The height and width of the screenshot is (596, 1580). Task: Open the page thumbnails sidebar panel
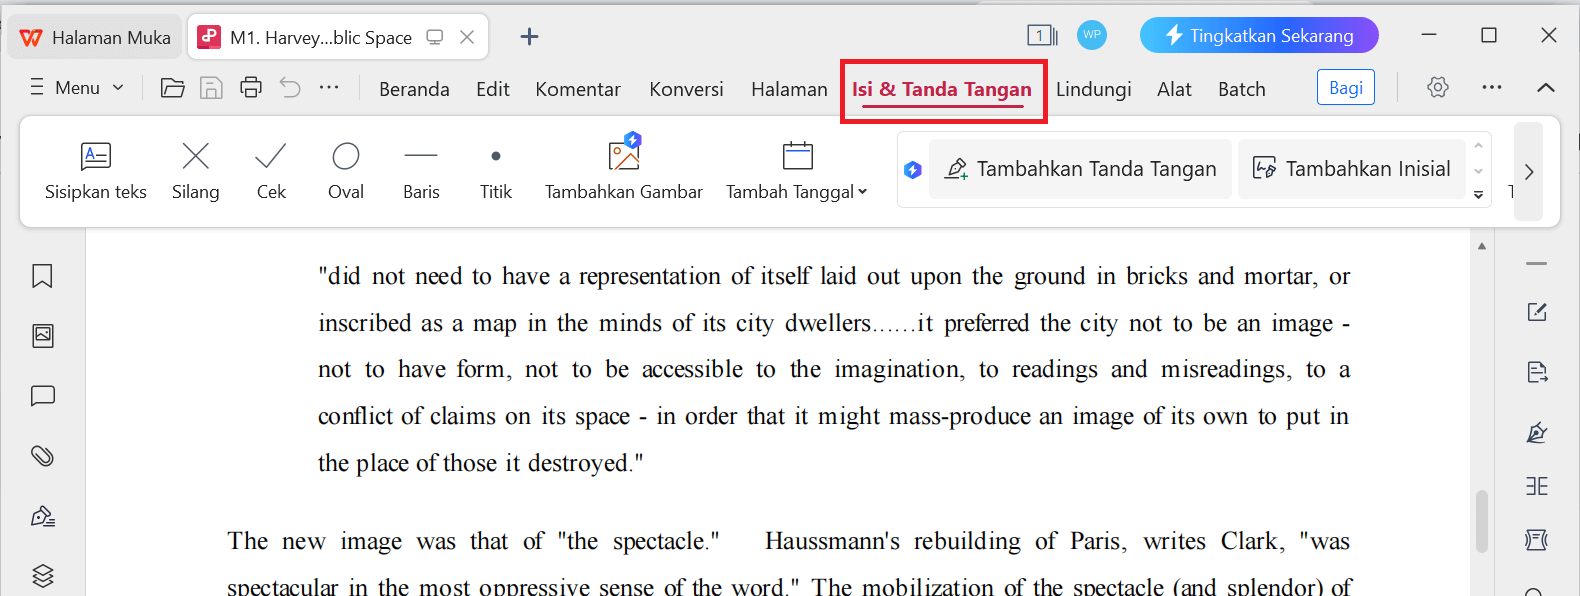point(42,336)
